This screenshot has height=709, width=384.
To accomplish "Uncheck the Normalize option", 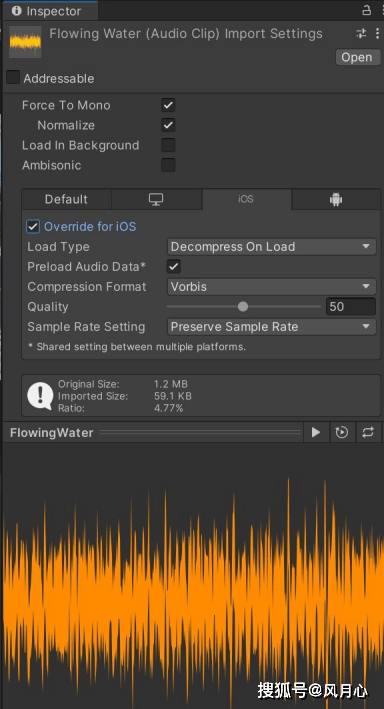I will point(168,125).
